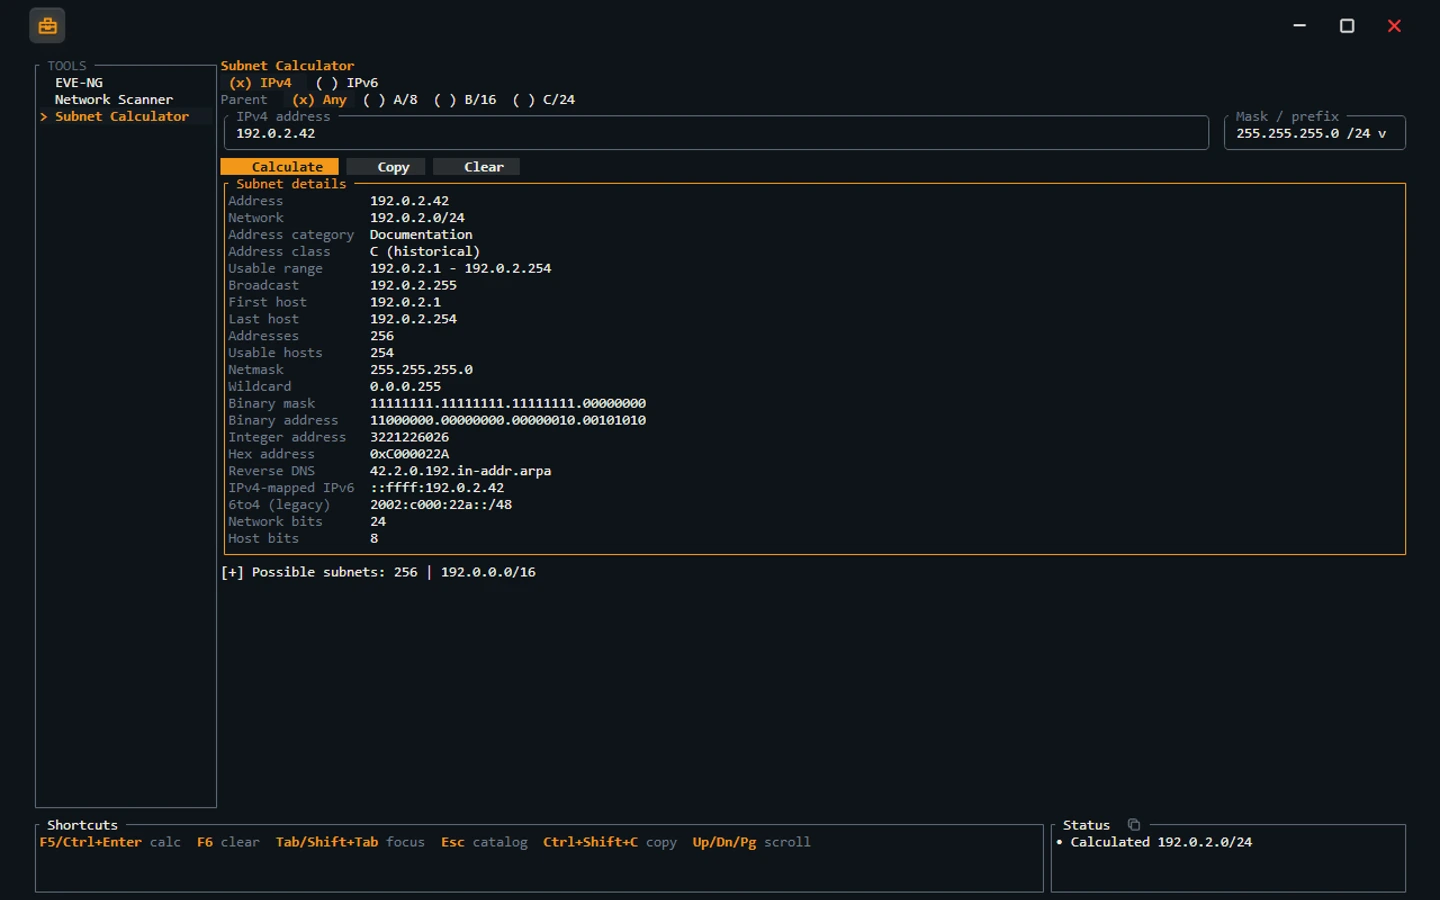The image size is (1440, 900).
Task: Choose the Any parent radio option
Action: [x=319, y=100]
